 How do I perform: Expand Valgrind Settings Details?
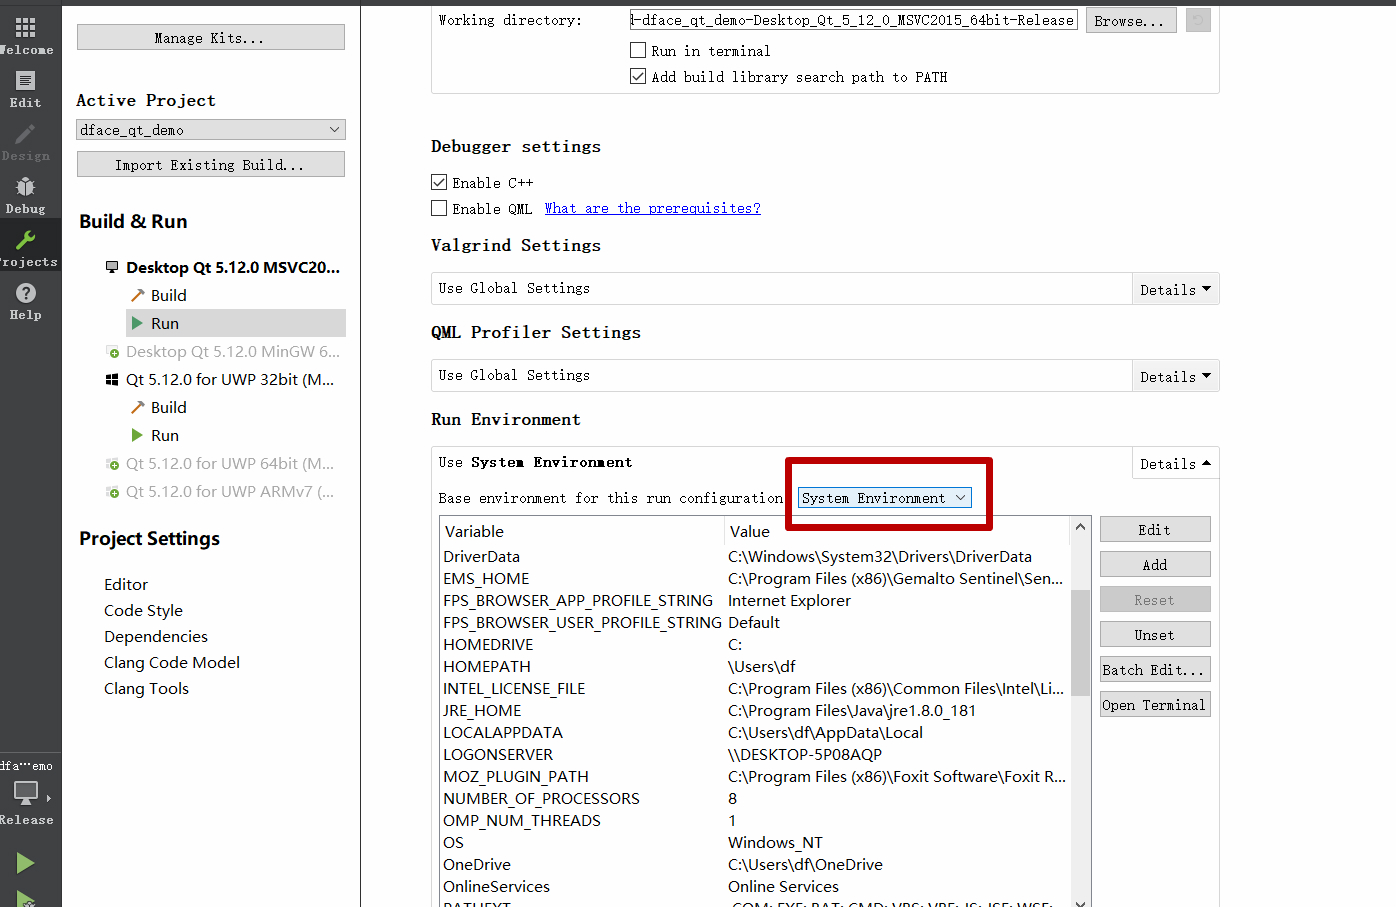[1175, 289]
